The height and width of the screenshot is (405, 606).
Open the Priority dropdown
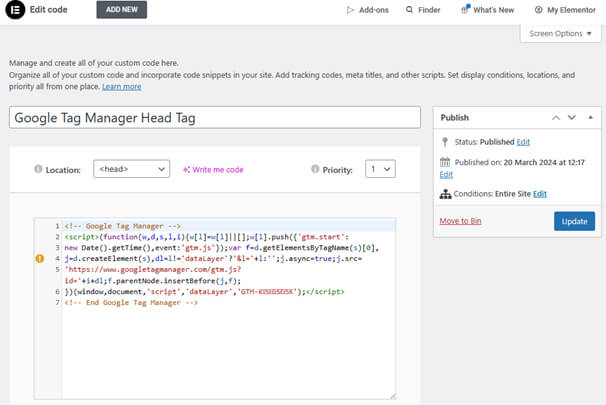380,169
